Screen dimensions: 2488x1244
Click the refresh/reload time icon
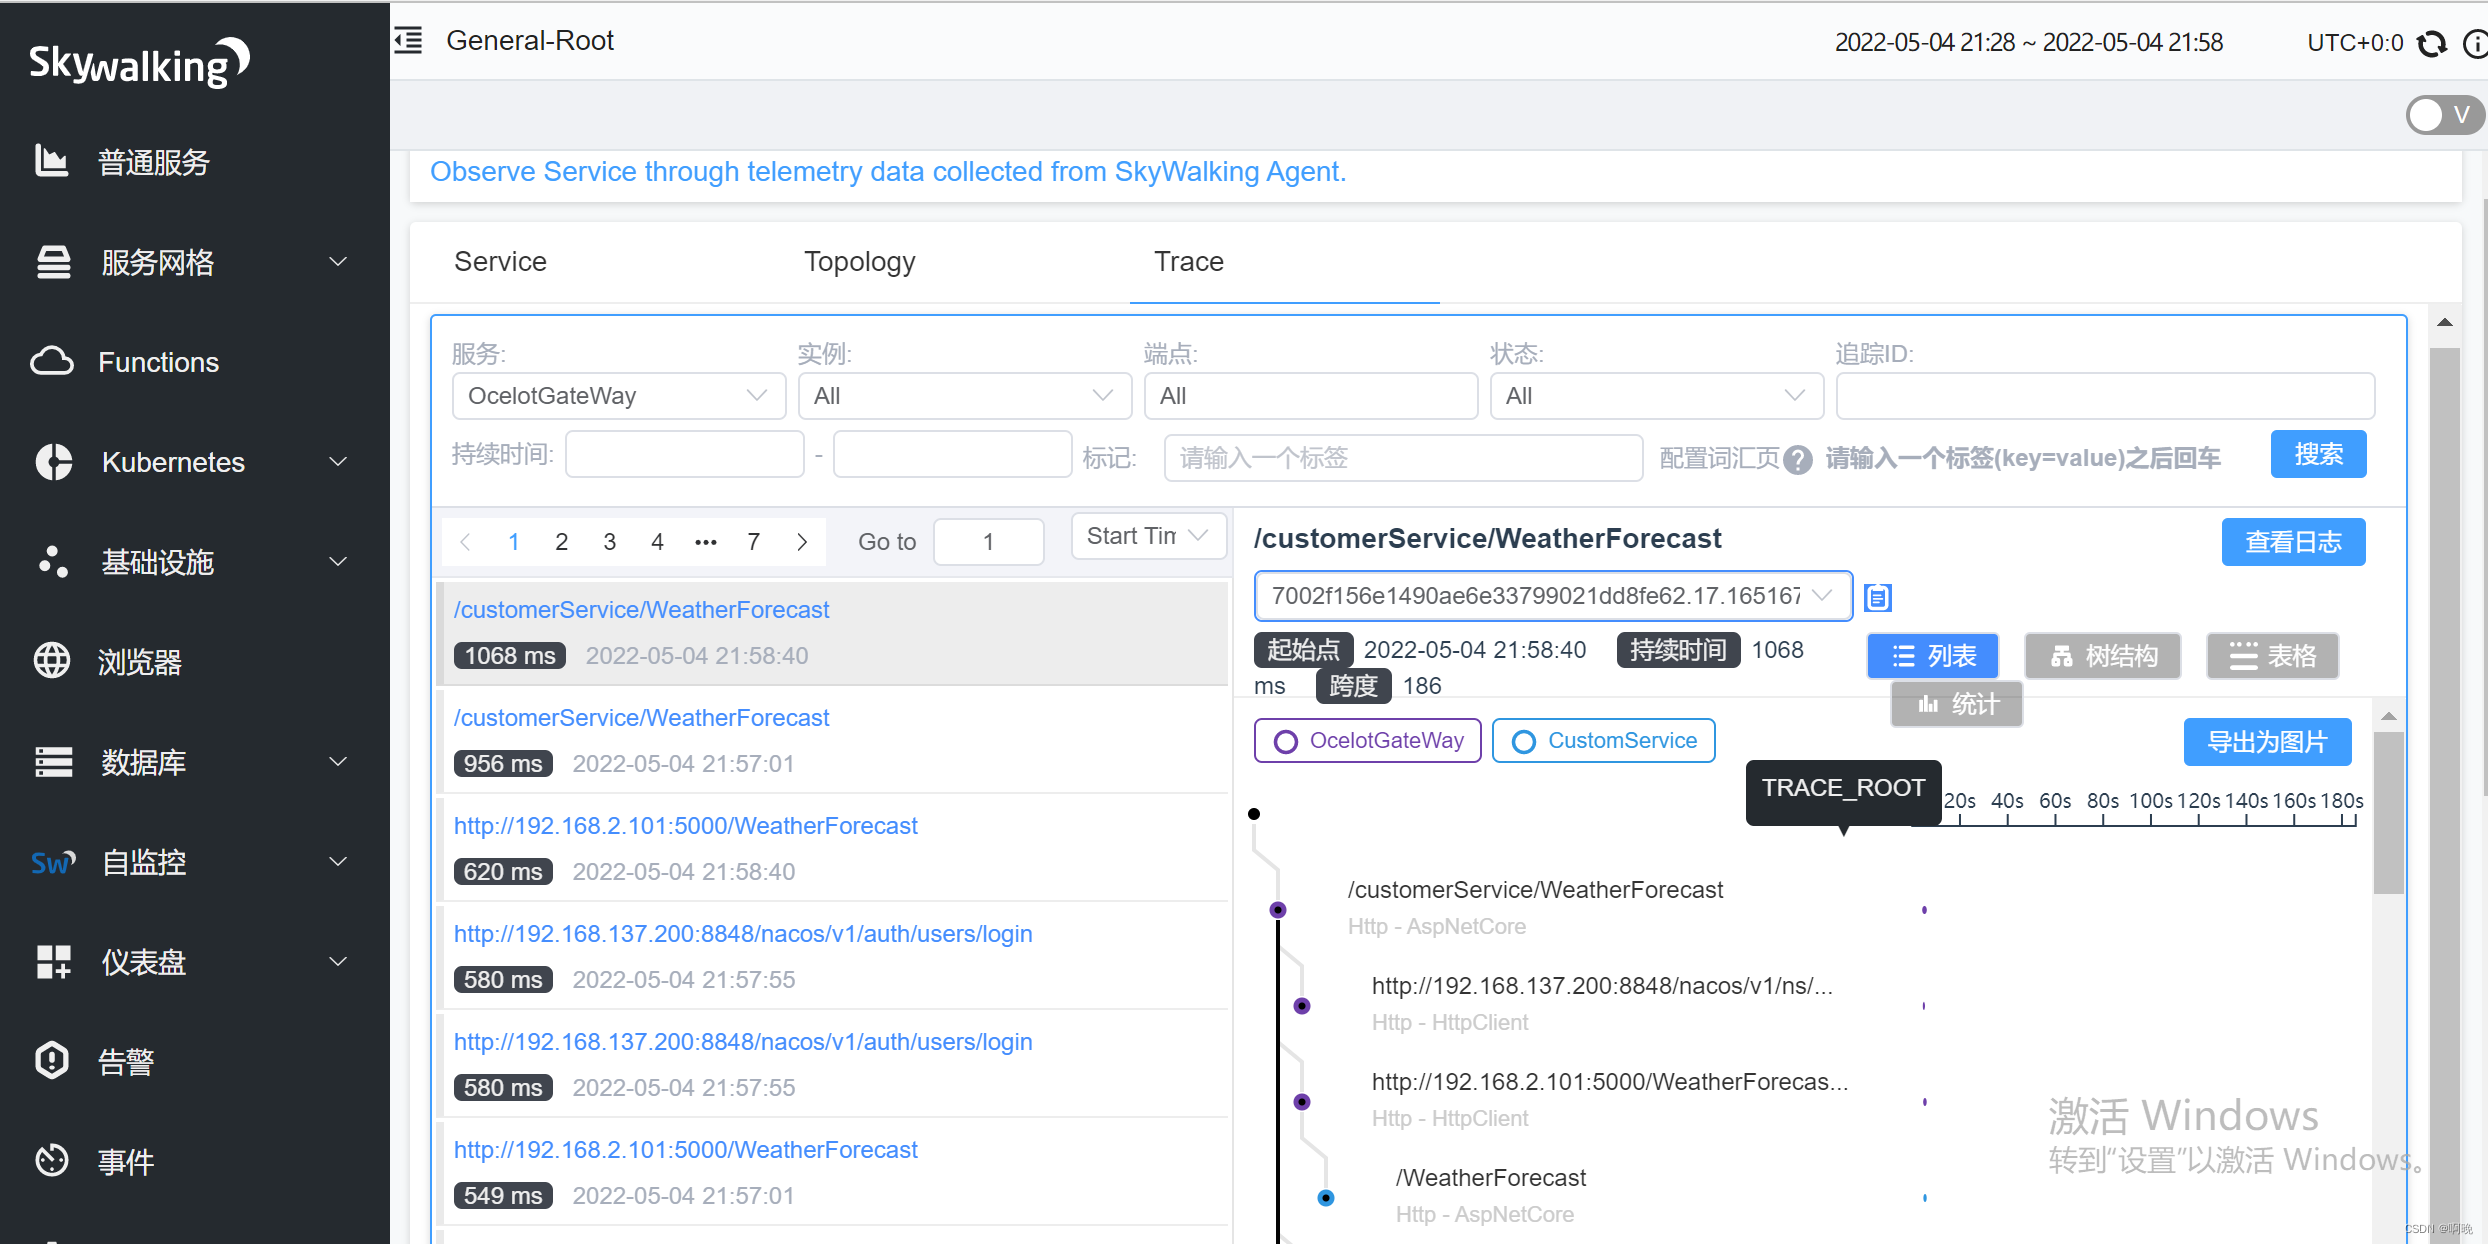[x=2432, y=43]
